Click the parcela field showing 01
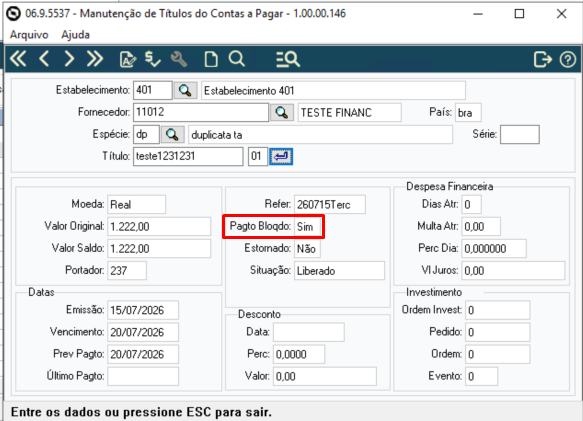583x421 pixels. pyautogui.click(x=258, y=156)
